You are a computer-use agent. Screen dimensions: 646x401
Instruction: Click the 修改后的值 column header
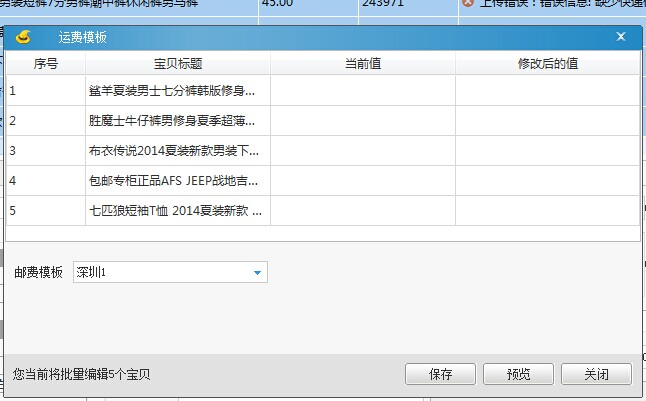pos(547,63)
